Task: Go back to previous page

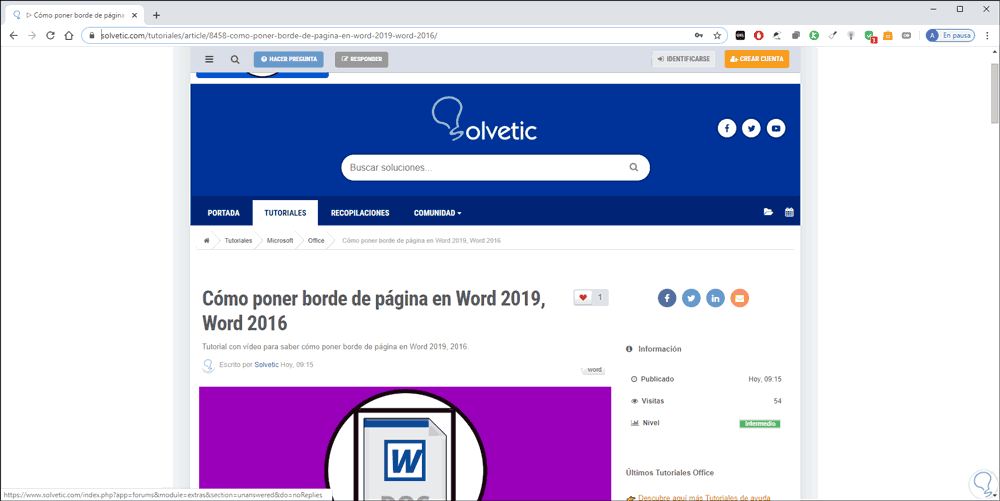Action: pyautogui.click(x=13, y=36)
